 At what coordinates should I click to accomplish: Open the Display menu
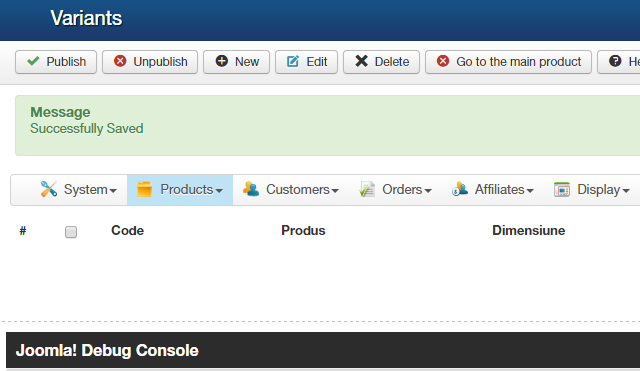[x=592, y=190]
